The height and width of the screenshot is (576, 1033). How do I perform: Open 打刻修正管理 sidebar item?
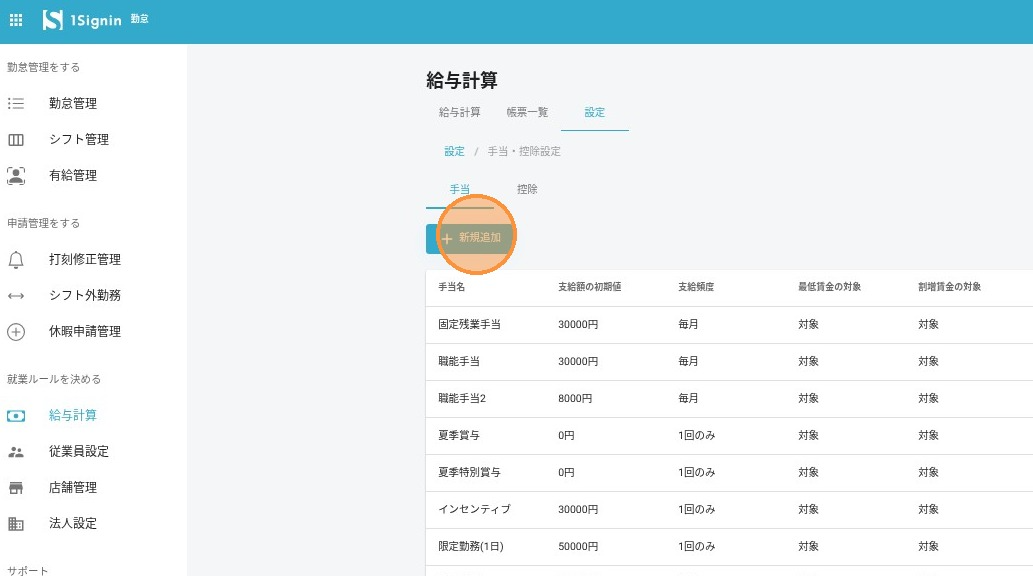coord(85,260)
